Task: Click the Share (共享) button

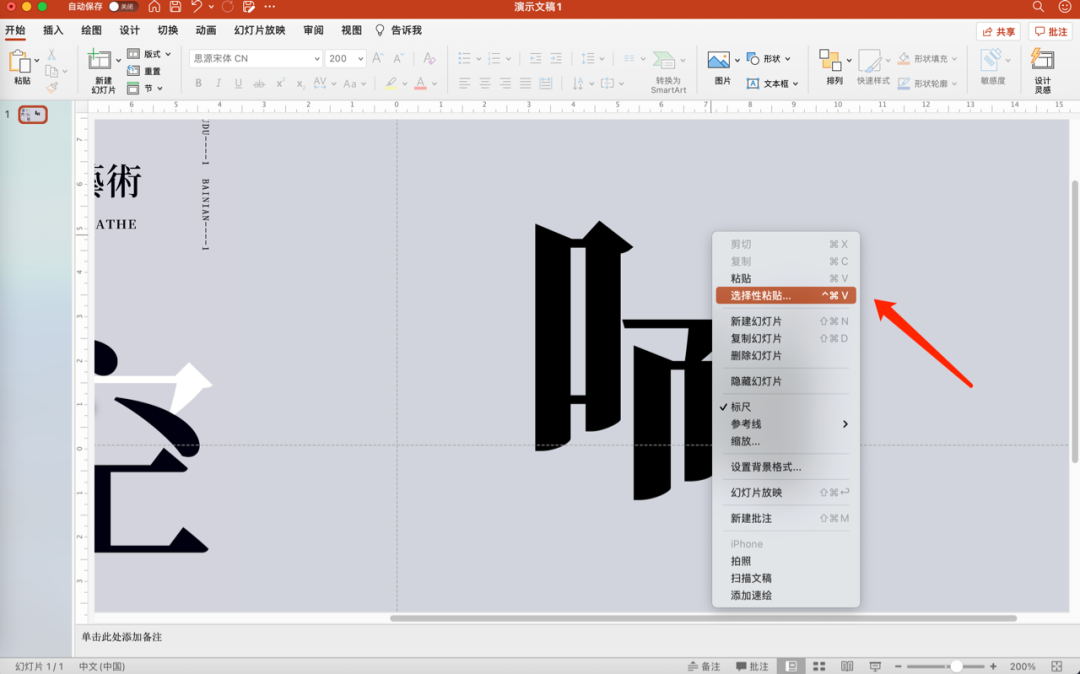Action: pos(998,32)
